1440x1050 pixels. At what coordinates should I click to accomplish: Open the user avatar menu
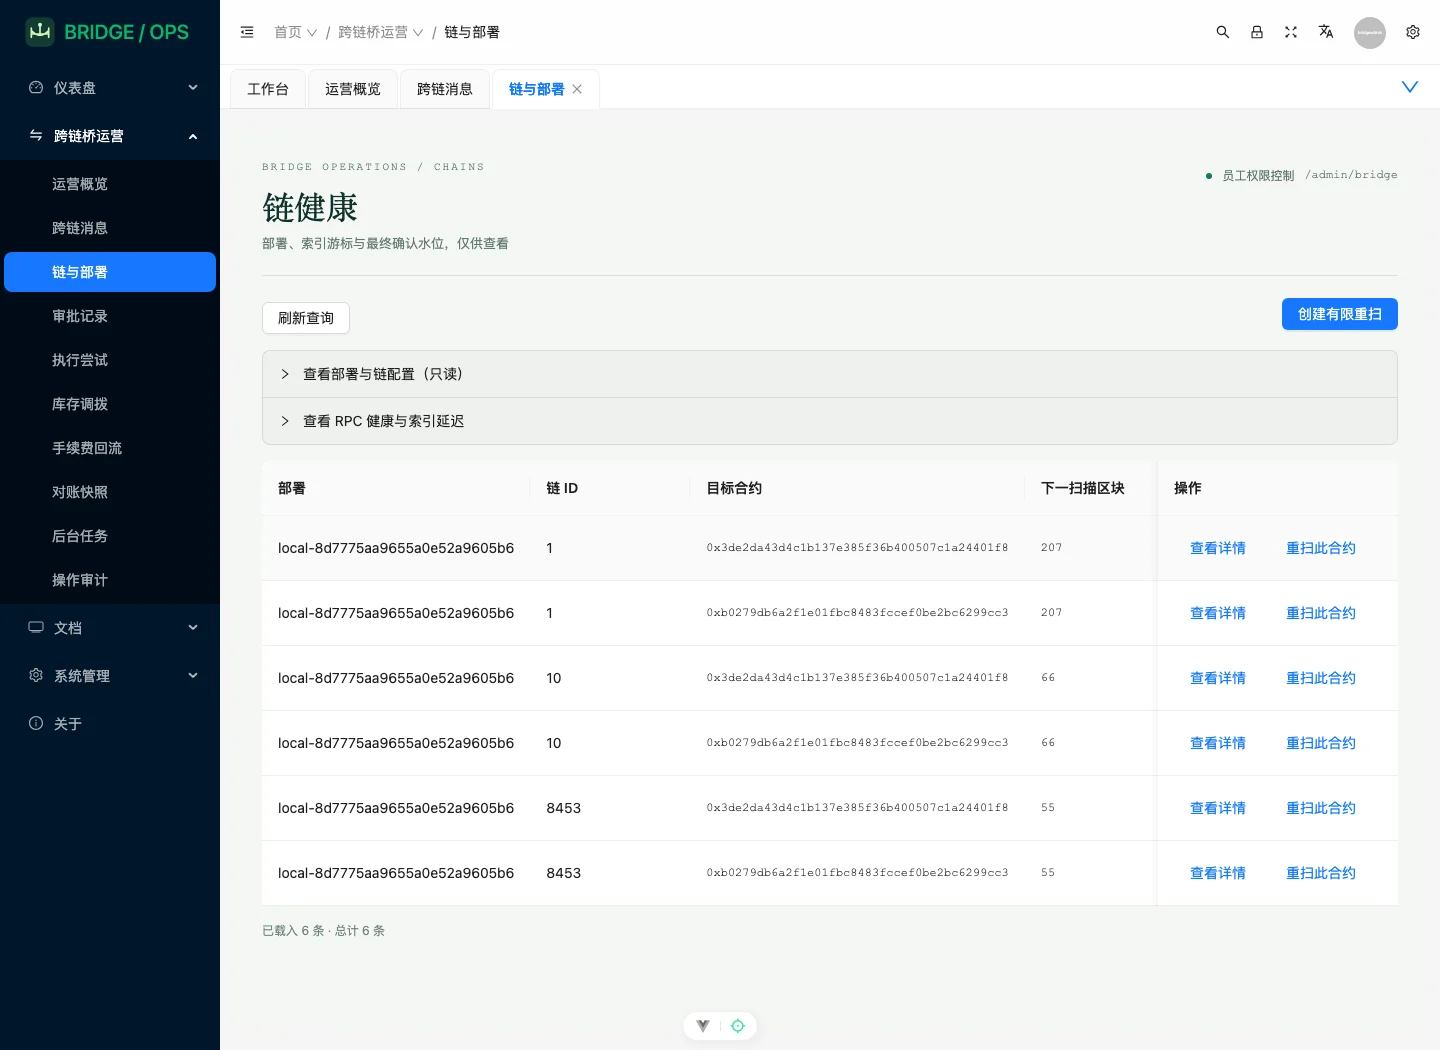[1370, 32]
